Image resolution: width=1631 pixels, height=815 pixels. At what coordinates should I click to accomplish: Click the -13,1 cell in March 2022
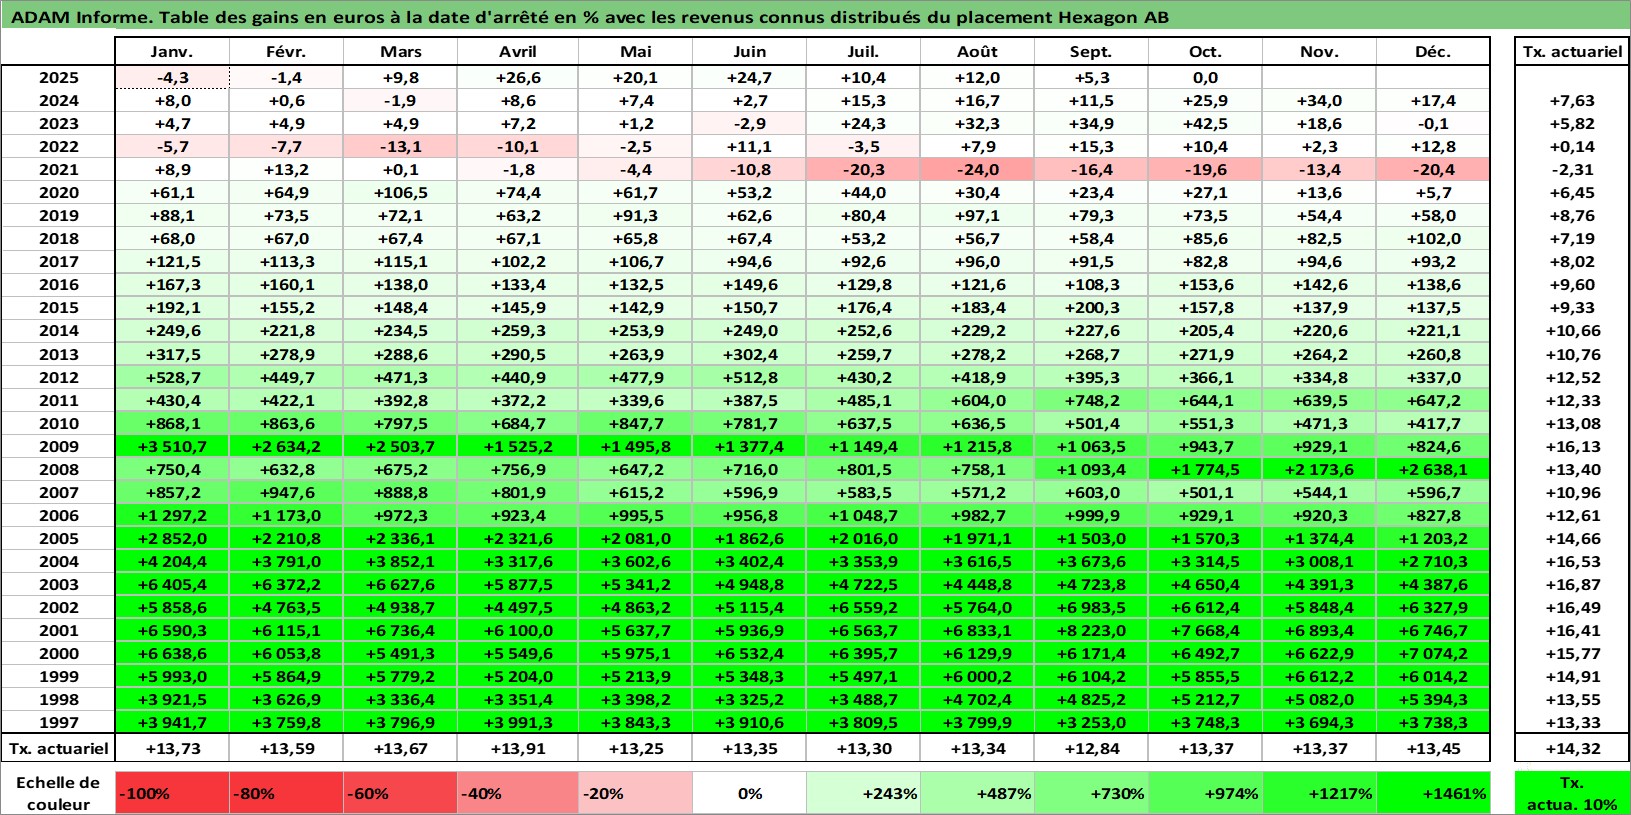(x=401, y=147)
